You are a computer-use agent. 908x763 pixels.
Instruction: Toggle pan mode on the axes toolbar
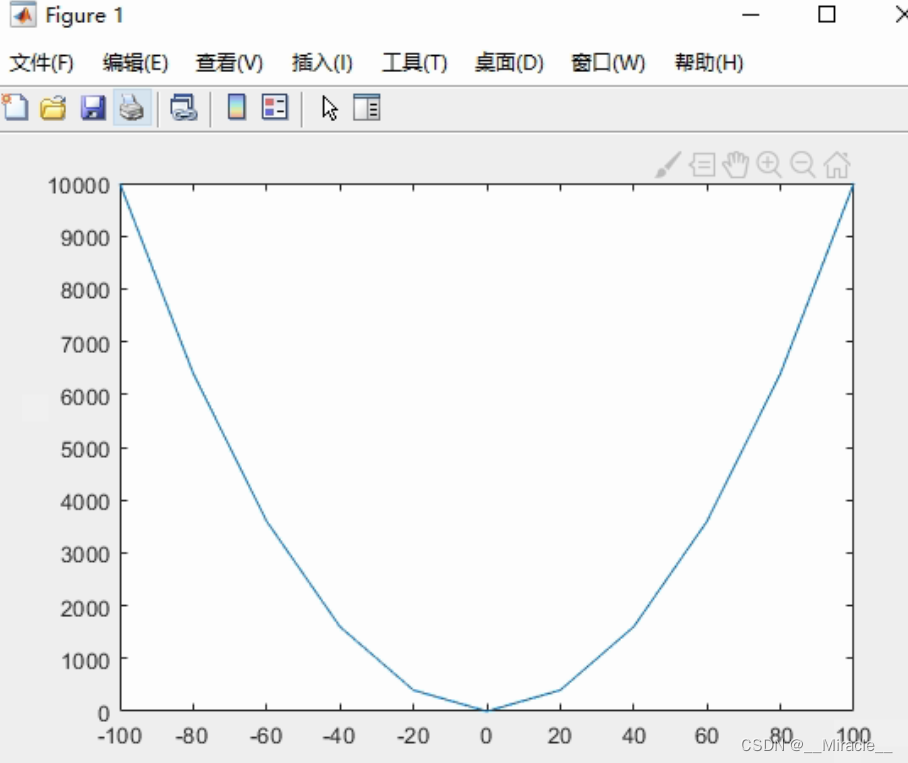click(x=736, y=164)
